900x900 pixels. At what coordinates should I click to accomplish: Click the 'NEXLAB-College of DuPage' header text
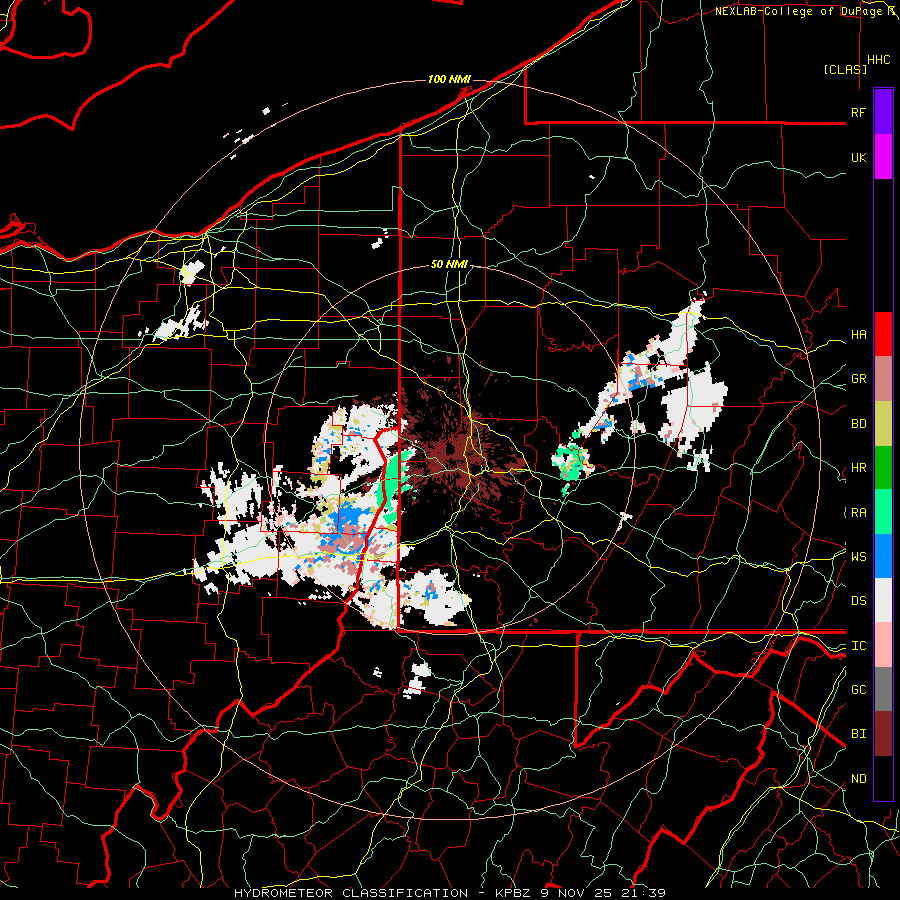800,11
